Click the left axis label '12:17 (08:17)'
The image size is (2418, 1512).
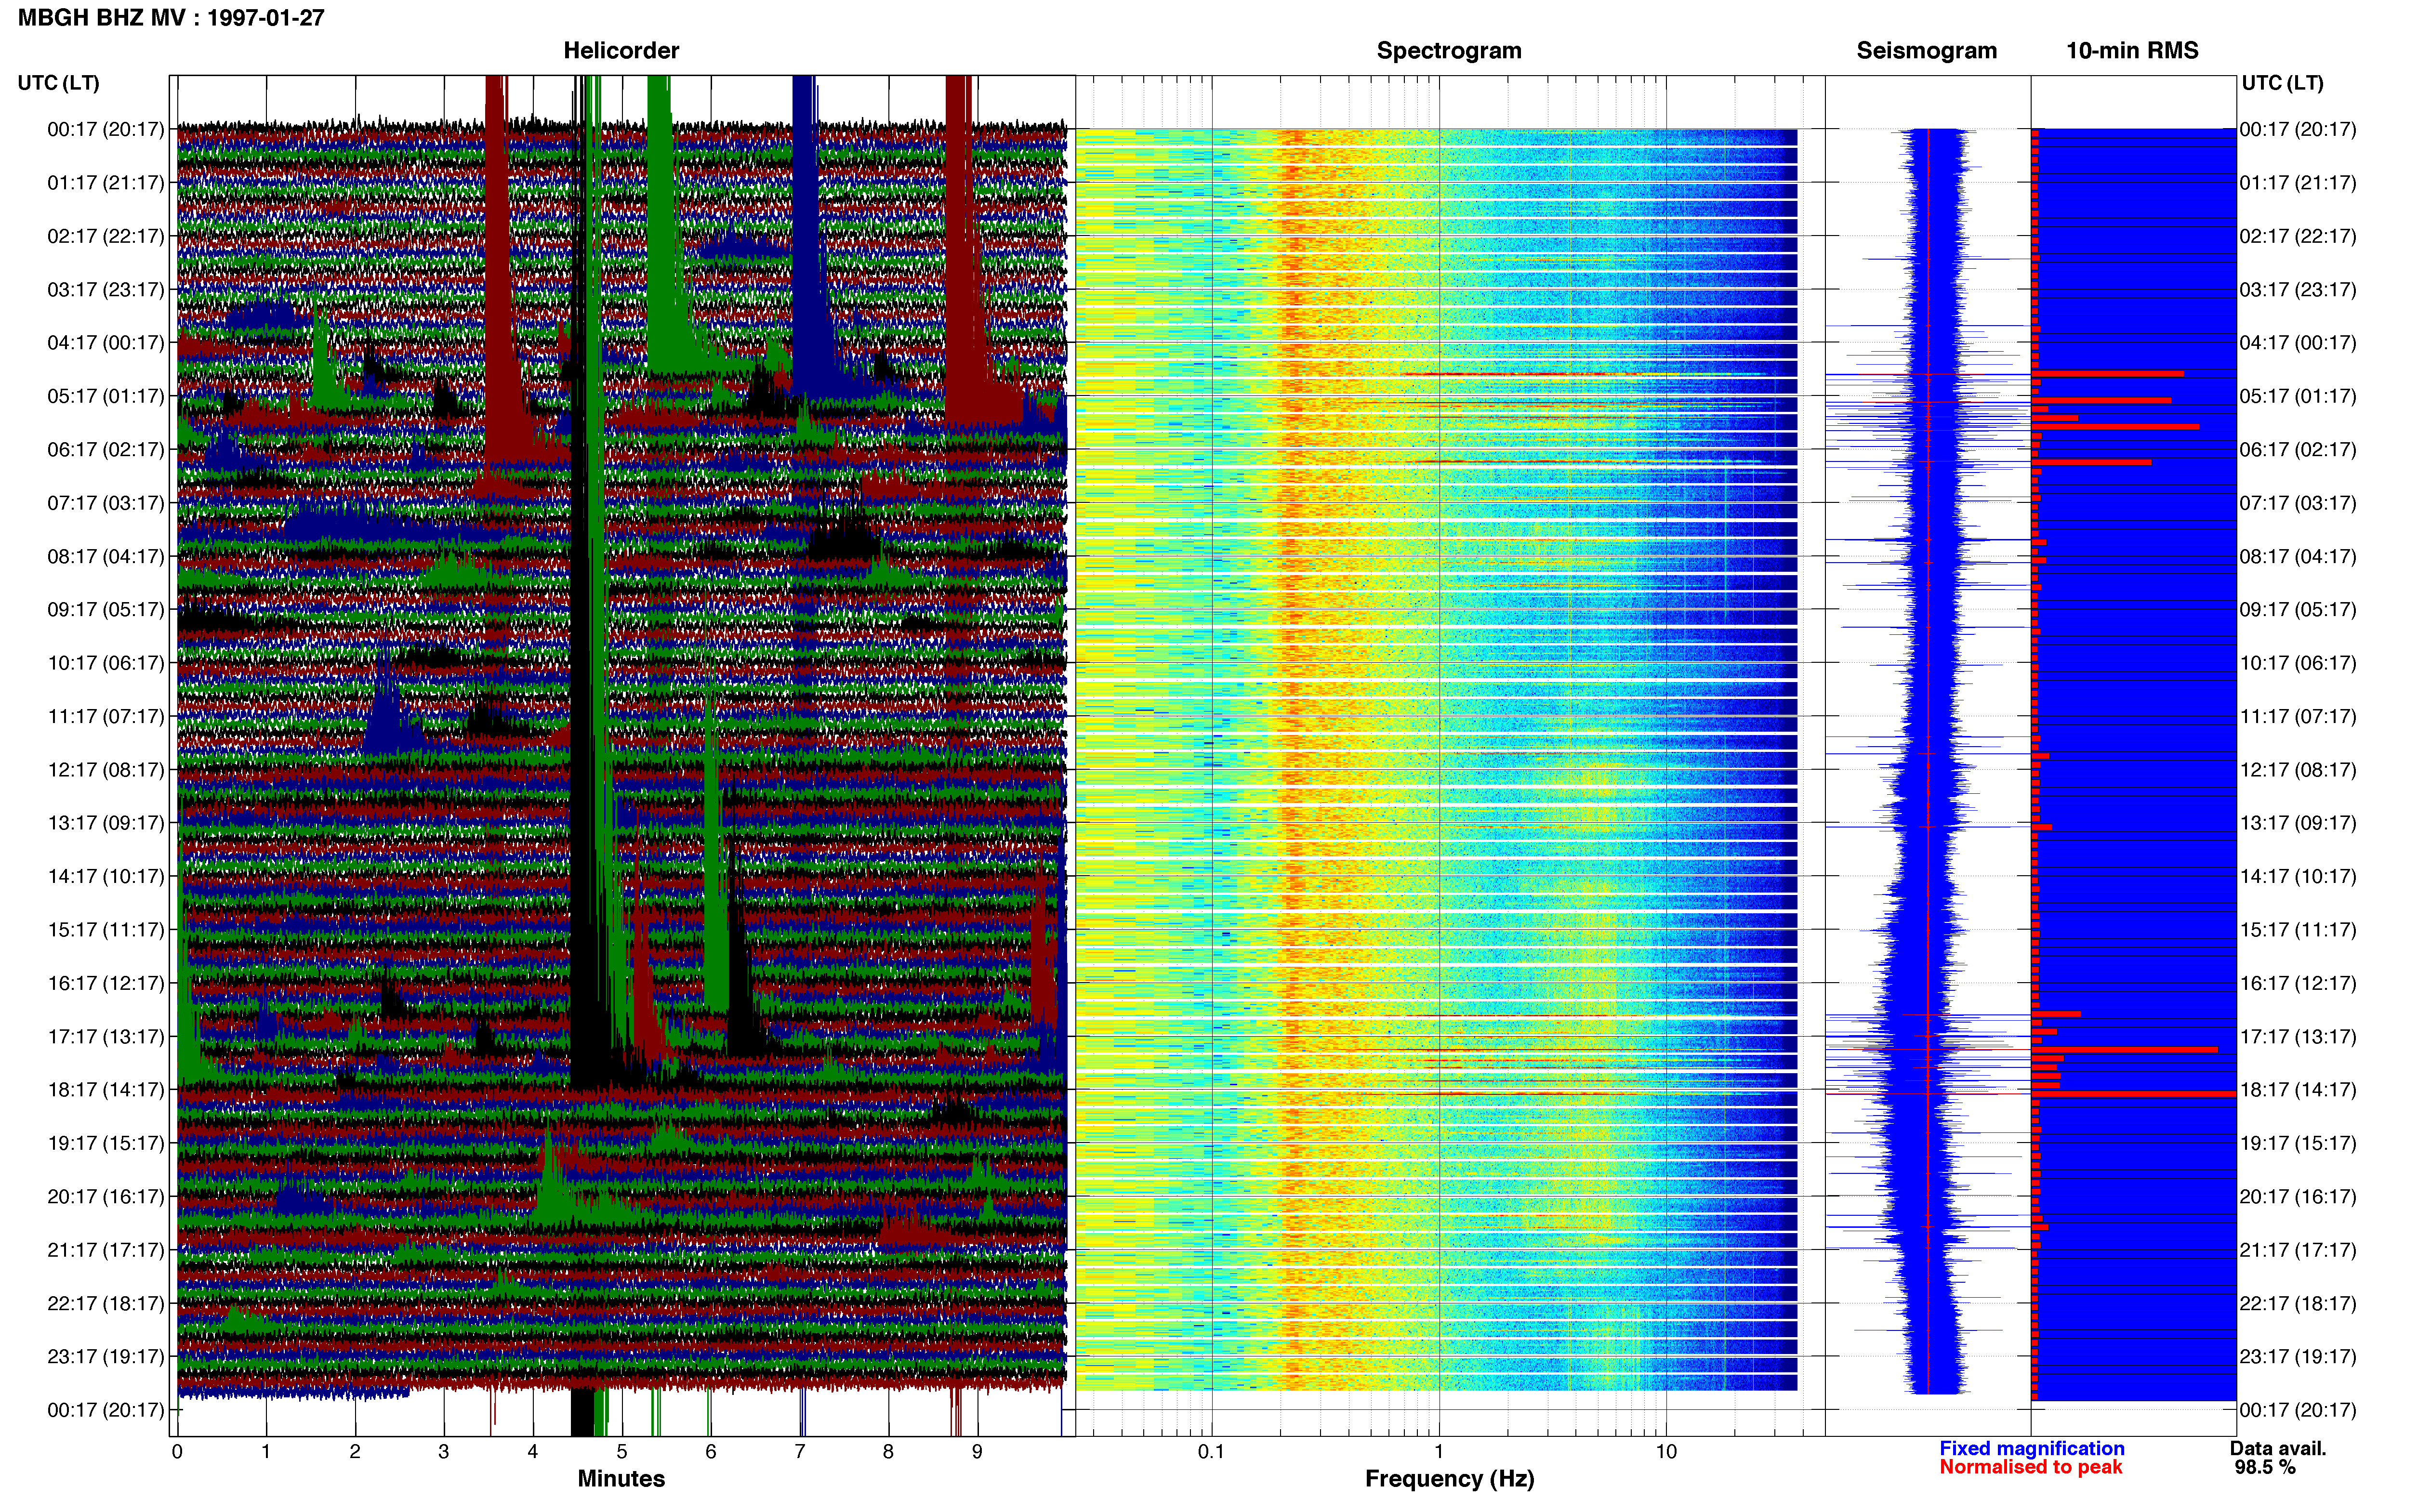pyautogui.click(x=106, y=770)
